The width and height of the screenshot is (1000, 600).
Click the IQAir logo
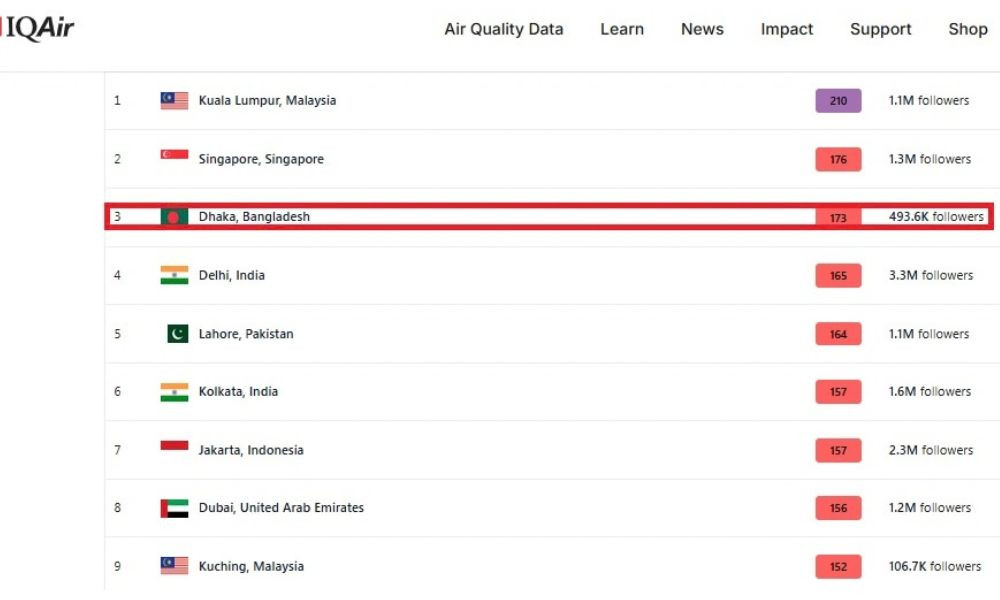(x=37, y=28)
